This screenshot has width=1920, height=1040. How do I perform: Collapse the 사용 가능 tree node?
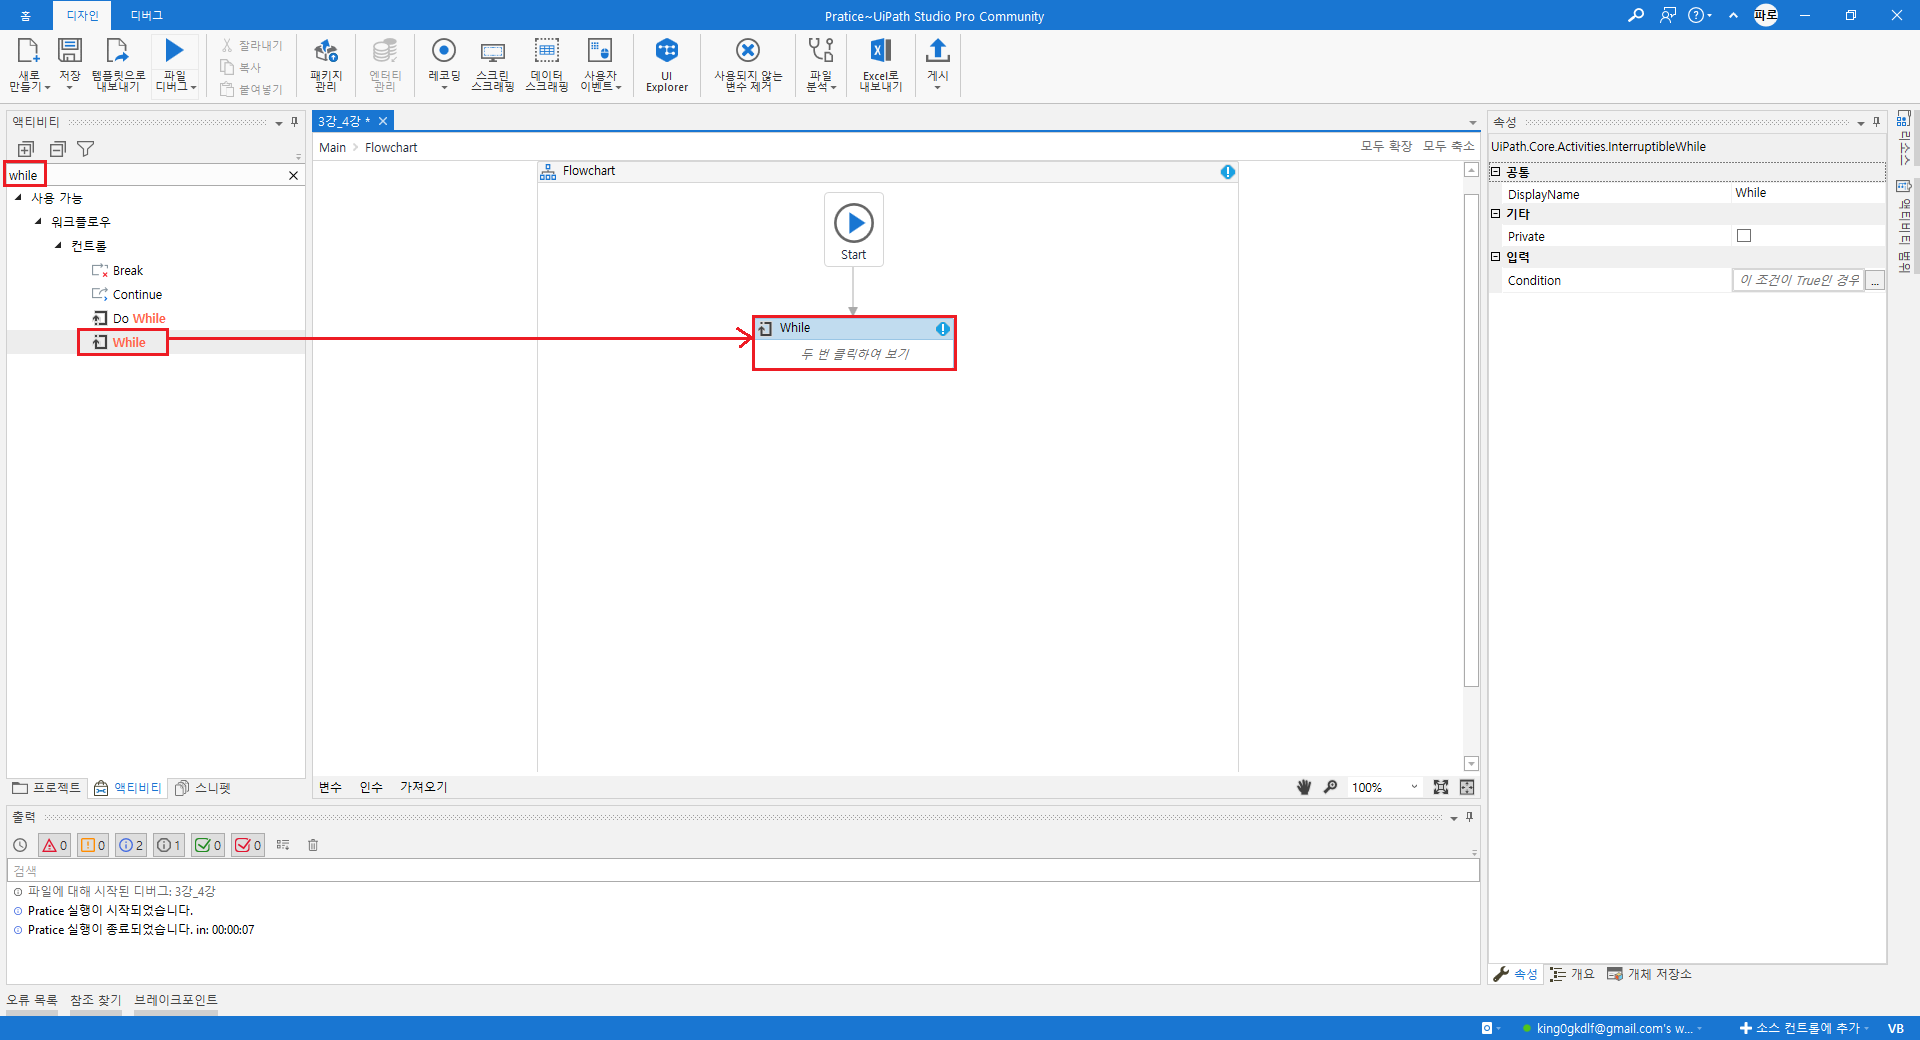18,198
